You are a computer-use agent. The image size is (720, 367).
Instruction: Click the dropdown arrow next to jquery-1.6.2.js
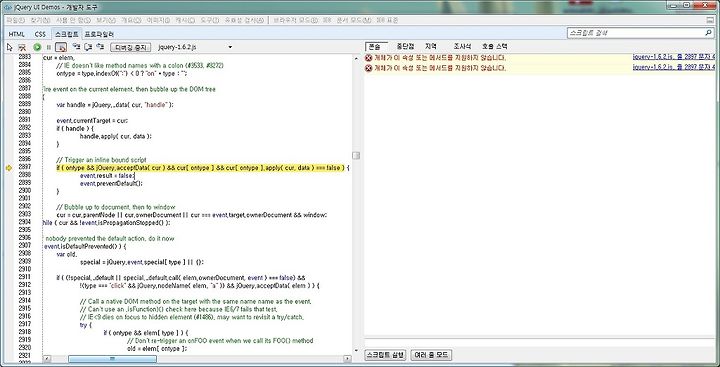pyautogui.click(x=230, y=47)
